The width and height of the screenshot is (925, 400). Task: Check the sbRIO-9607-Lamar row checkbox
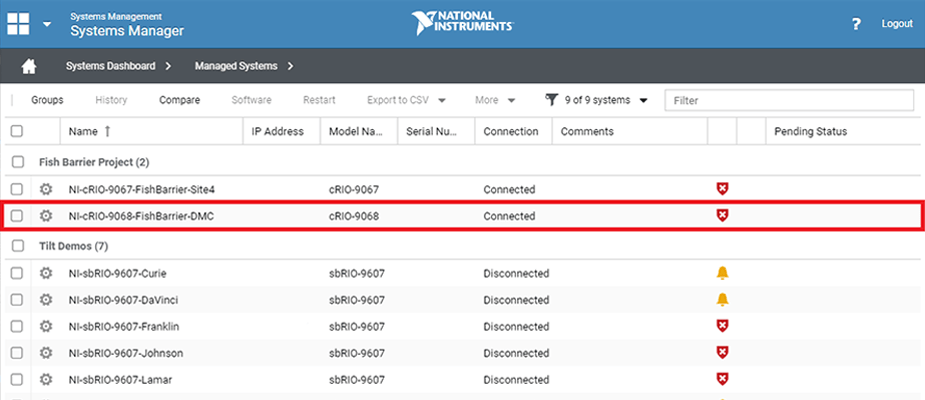point(17,379)
